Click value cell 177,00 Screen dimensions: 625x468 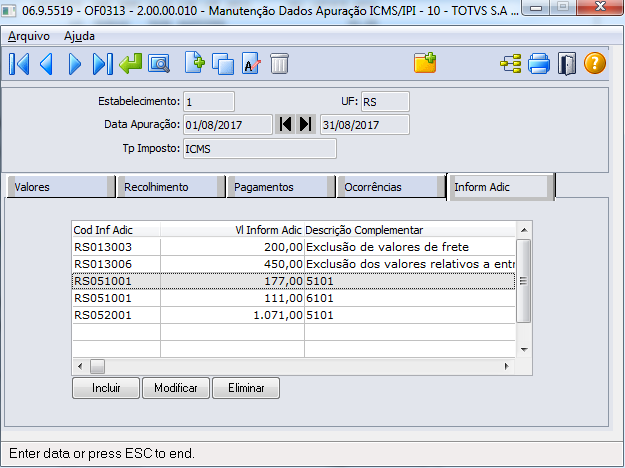[232, 281]
